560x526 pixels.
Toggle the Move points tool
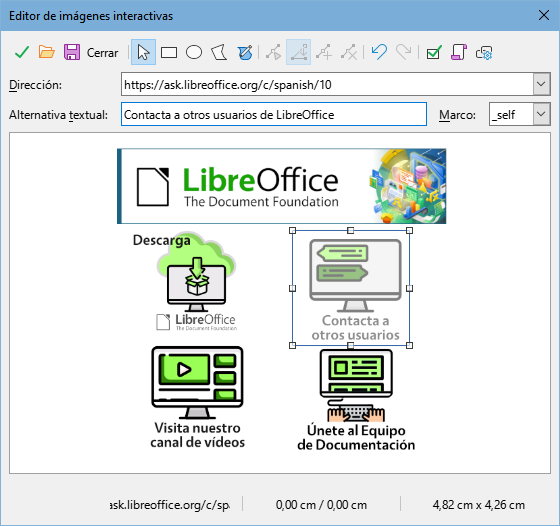click(299, 52)
